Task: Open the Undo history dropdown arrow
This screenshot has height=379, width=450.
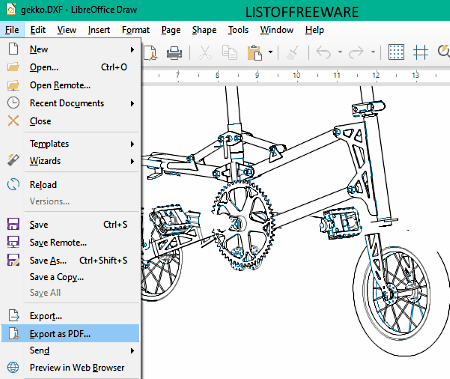Action: pyautogui.click(x=340, y=52)
